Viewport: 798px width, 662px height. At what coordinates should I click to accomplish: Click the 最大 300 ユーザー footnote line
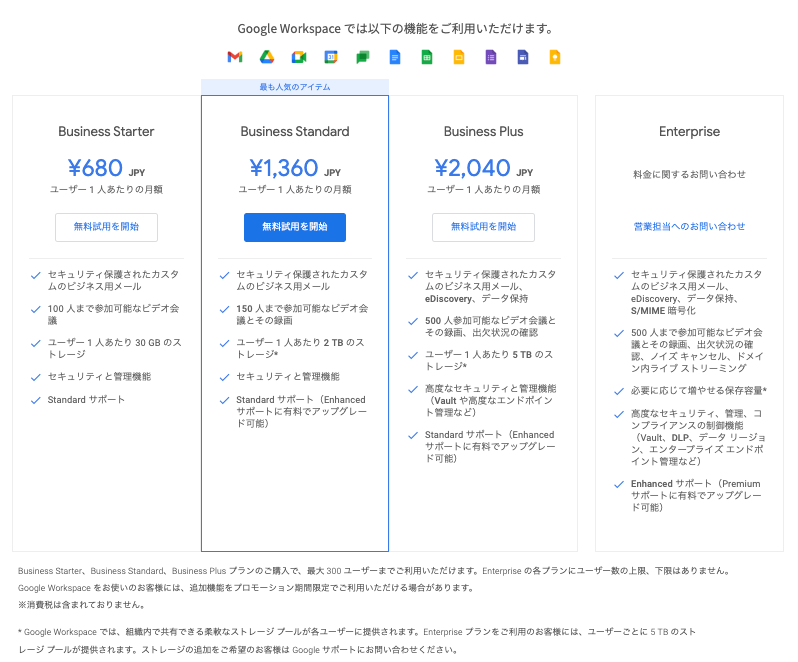pos(374,571)
